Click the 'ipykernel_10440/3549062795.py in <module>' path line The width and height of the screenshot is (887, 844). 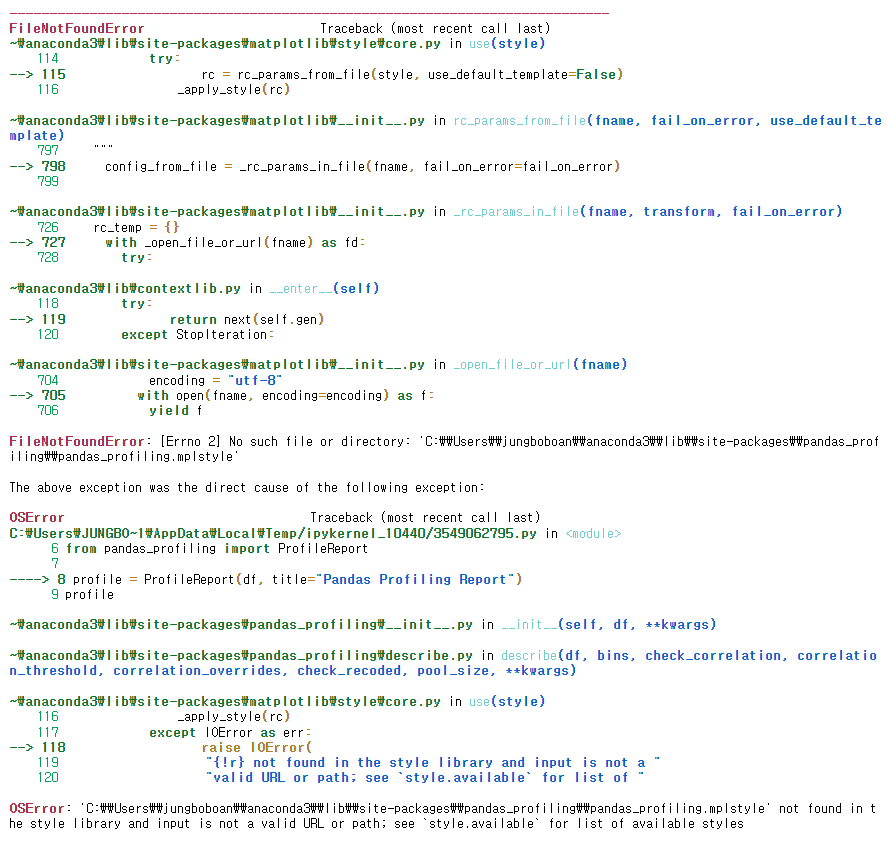pyautogui.click(x=315, y=533)
